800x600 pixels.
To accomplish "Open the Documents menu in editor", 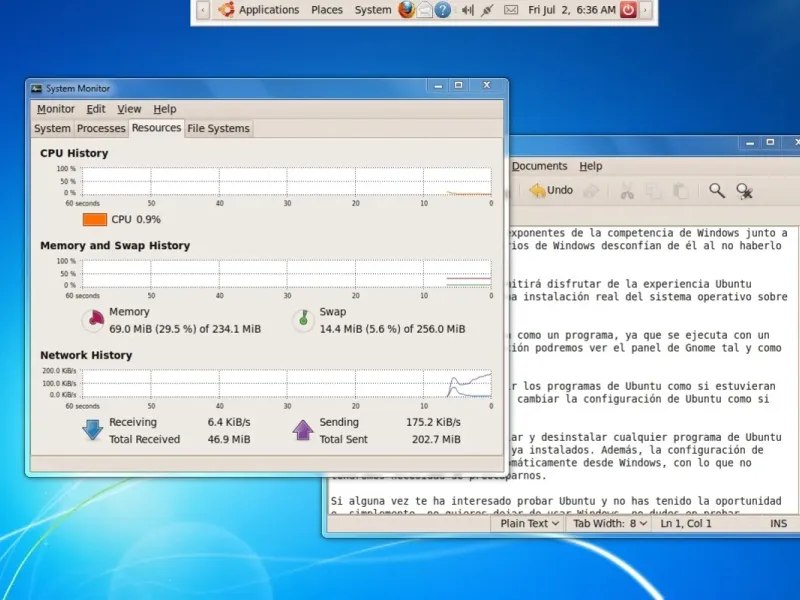I will click(x=539, y=166).
